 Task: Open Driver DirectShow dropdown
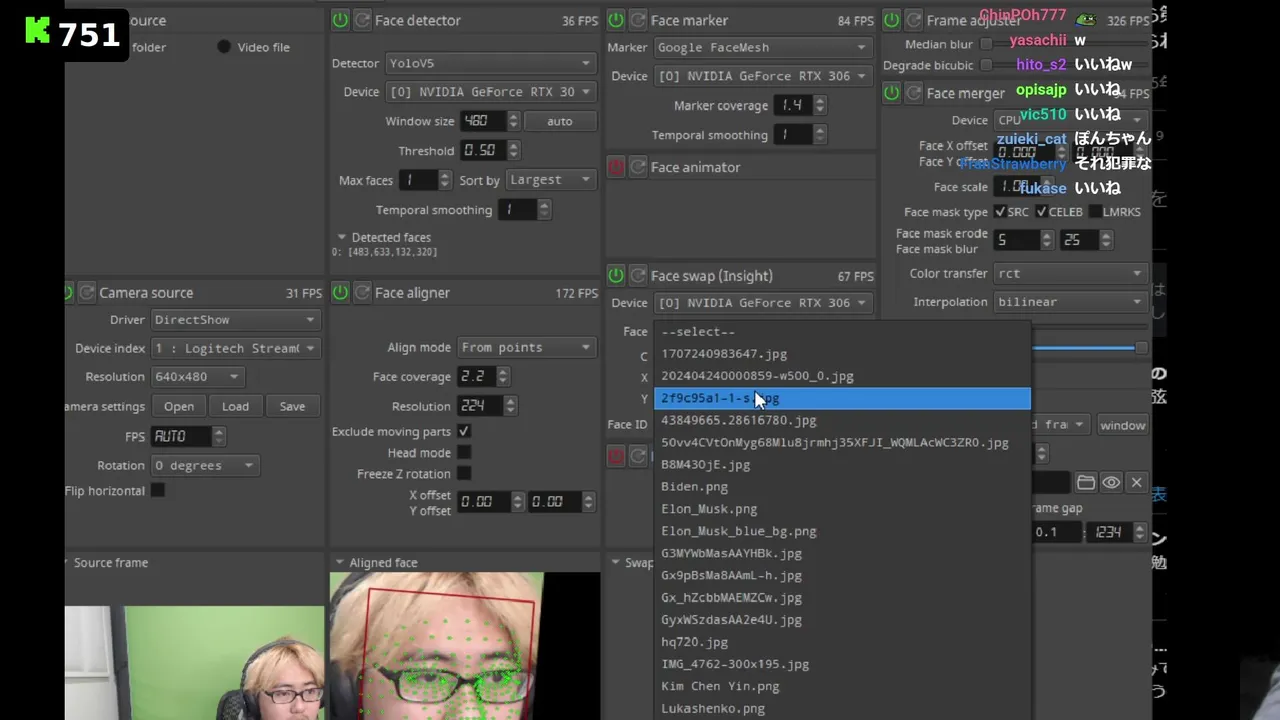coord(235,320)
